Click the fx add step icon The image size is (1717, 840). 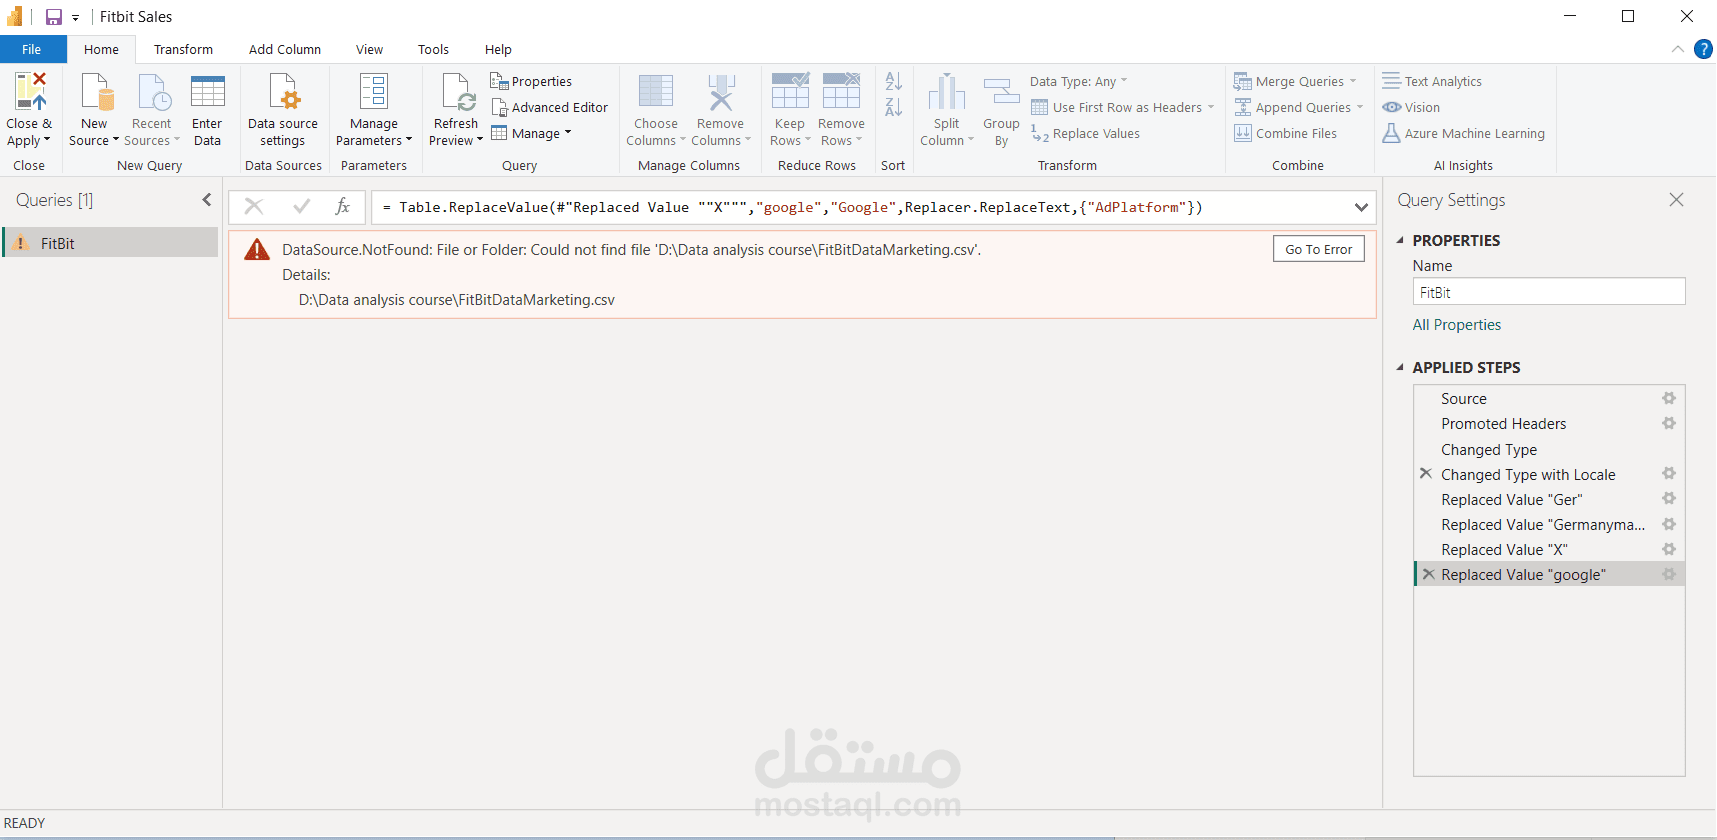pyautogui.click(x=342, y=206)
